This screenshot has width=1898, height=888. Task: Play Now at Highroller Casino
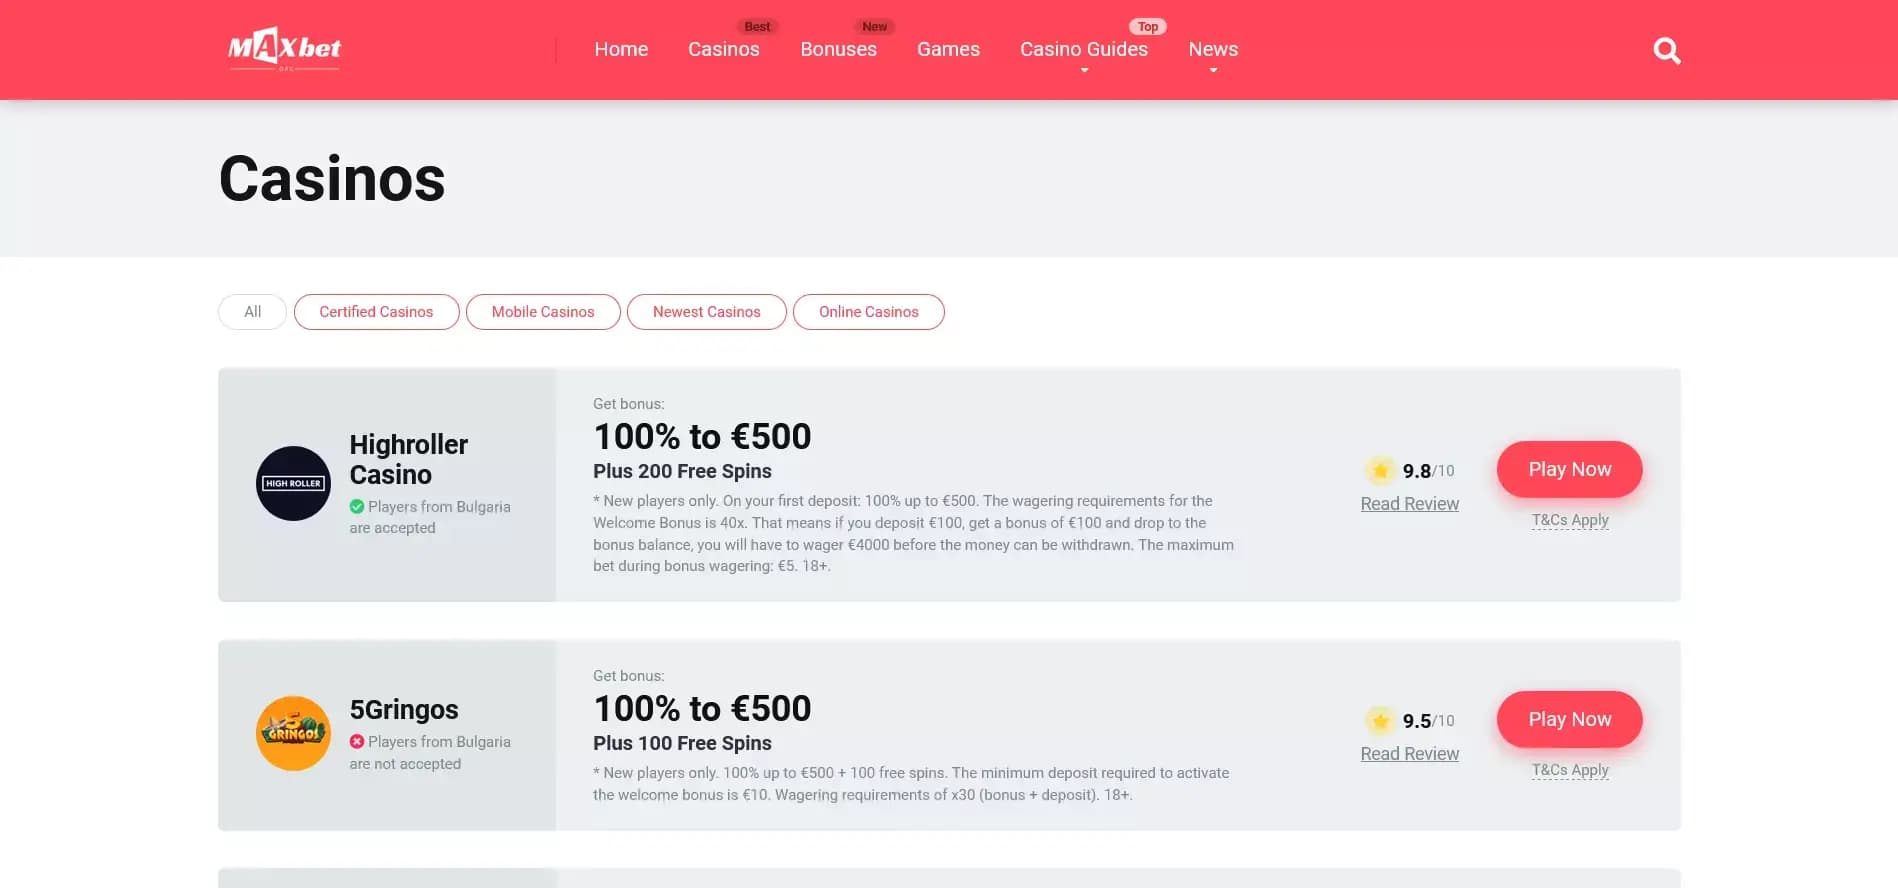(1569, 469)
